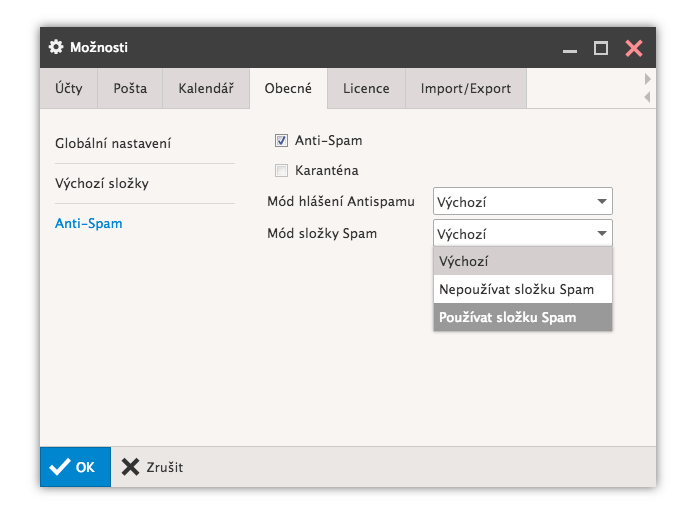Screen dimensions: 692x516
Task: Go to the Kalendář tab
Action: coord(206,88)
